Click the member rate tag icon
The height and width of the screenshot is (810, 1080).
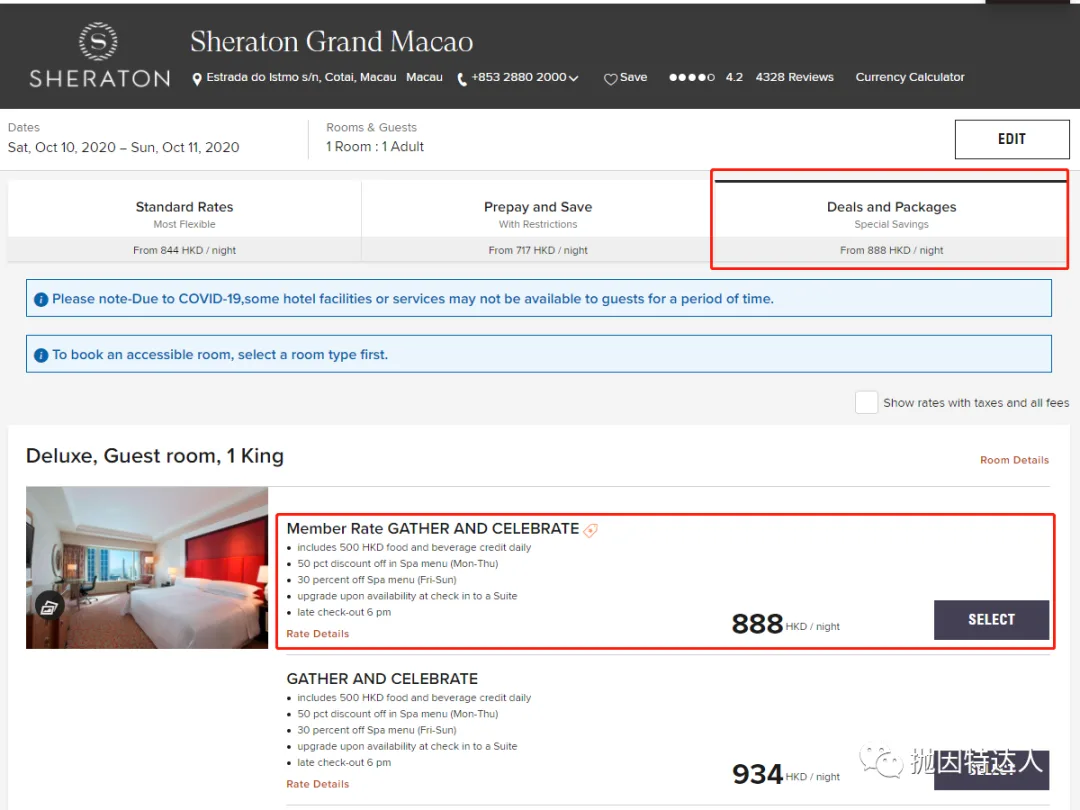point(591,530)
